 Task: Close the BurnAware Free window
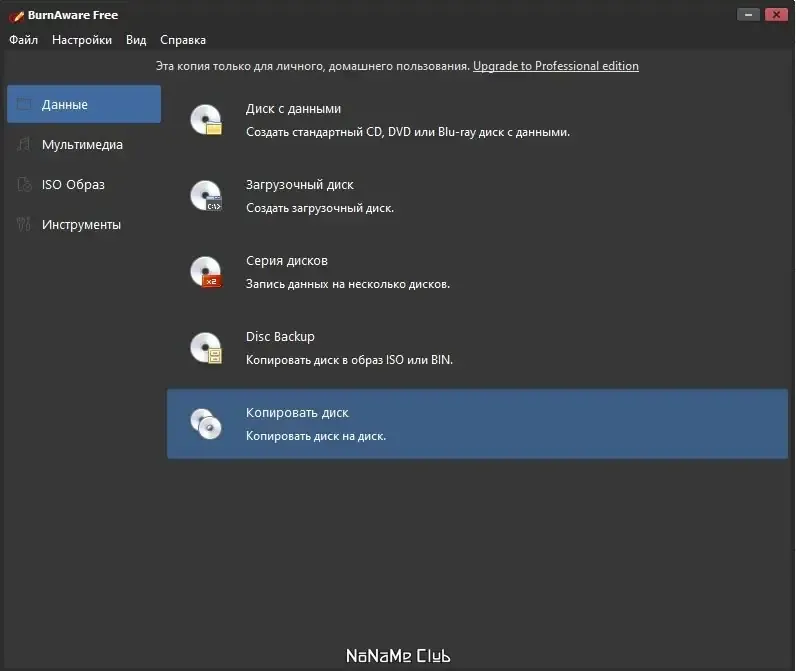(x=776, y=15)
